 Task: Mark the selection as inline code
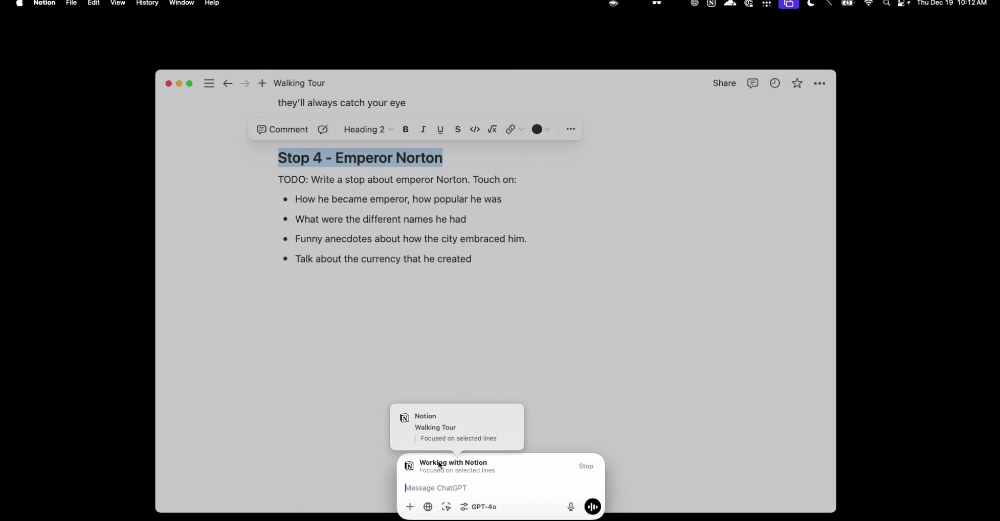474,129
